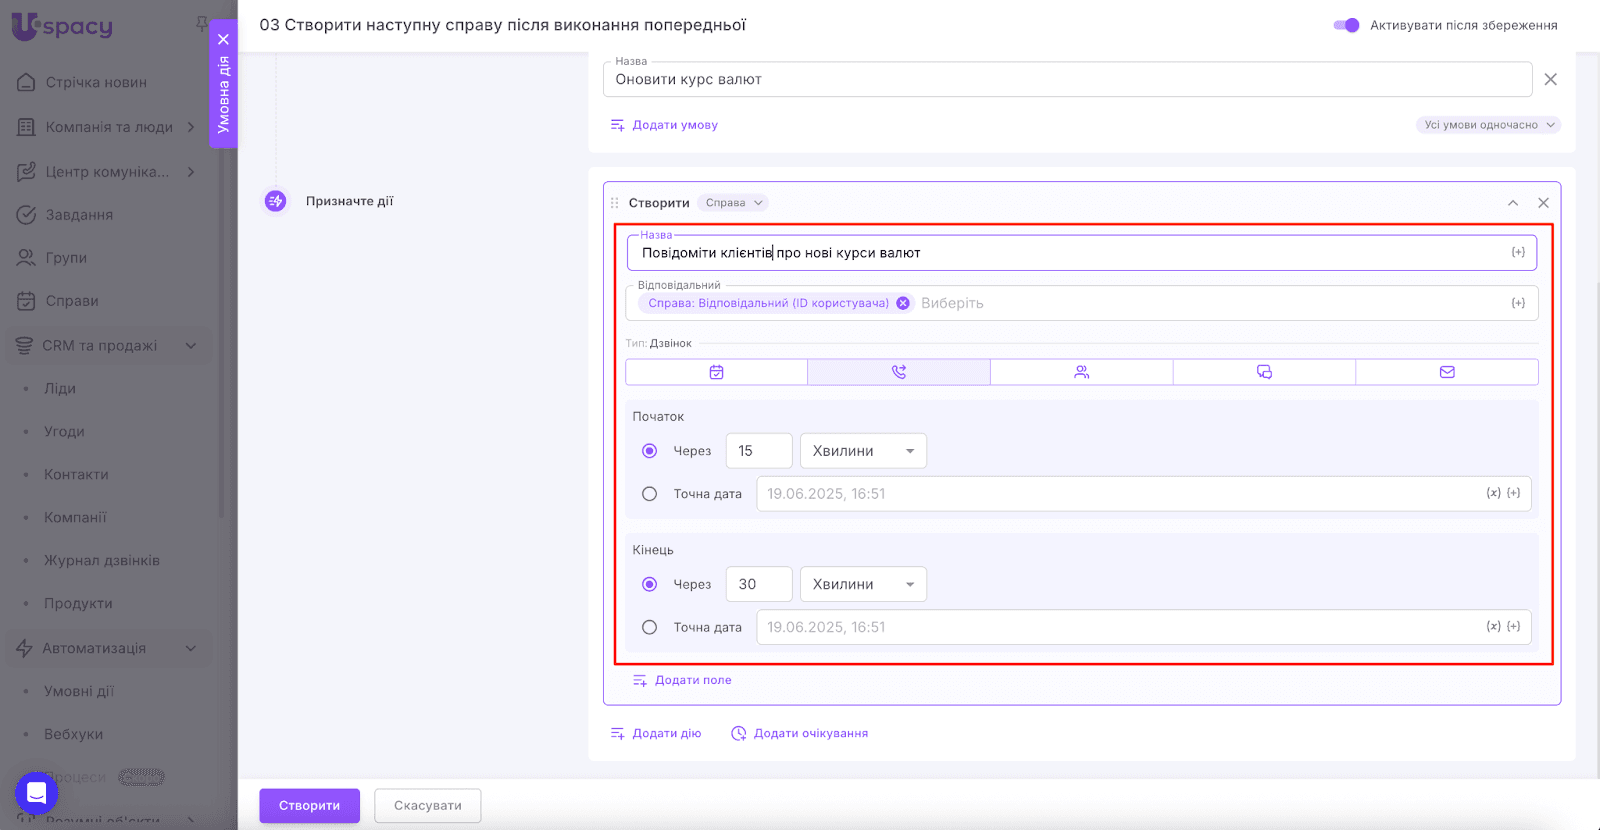Open Усі умови одночасно dropdown
Image resolution: width=1600 pixels, height=830 pixels.
(x=1488, y=125)
